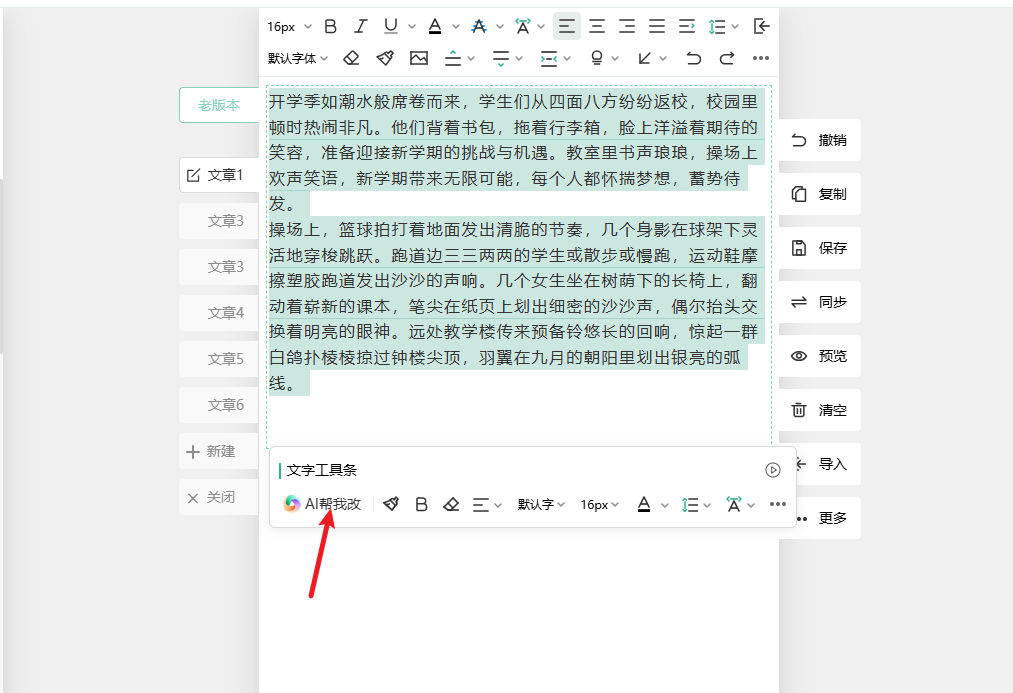The image size is (1013, 693).
Task: Click the insert image icon in top toolbar
Action: pos(418,58)
